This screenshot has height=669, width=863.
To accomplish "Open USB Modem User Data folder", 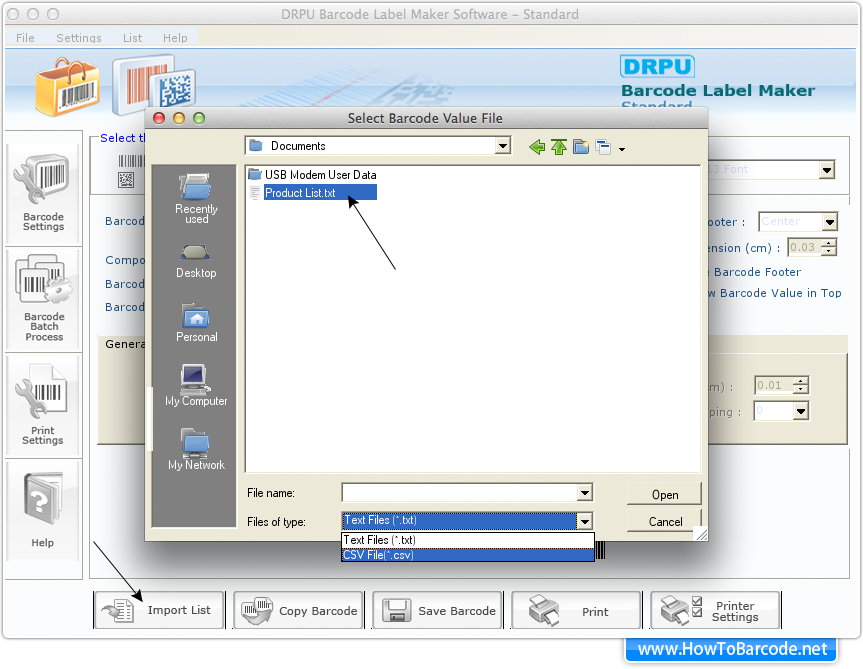I will (312, 175).
